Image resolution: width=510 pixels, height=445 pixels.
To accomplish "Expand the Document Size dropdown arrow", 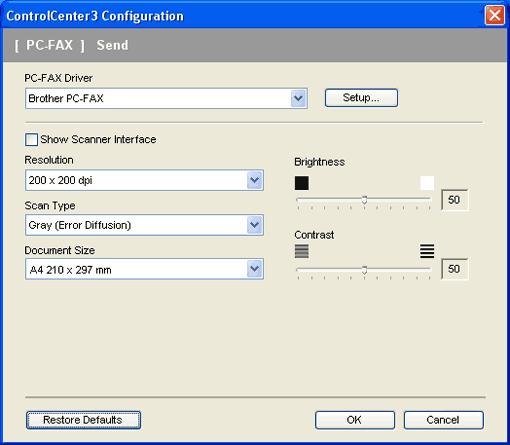I will [255, 269].
